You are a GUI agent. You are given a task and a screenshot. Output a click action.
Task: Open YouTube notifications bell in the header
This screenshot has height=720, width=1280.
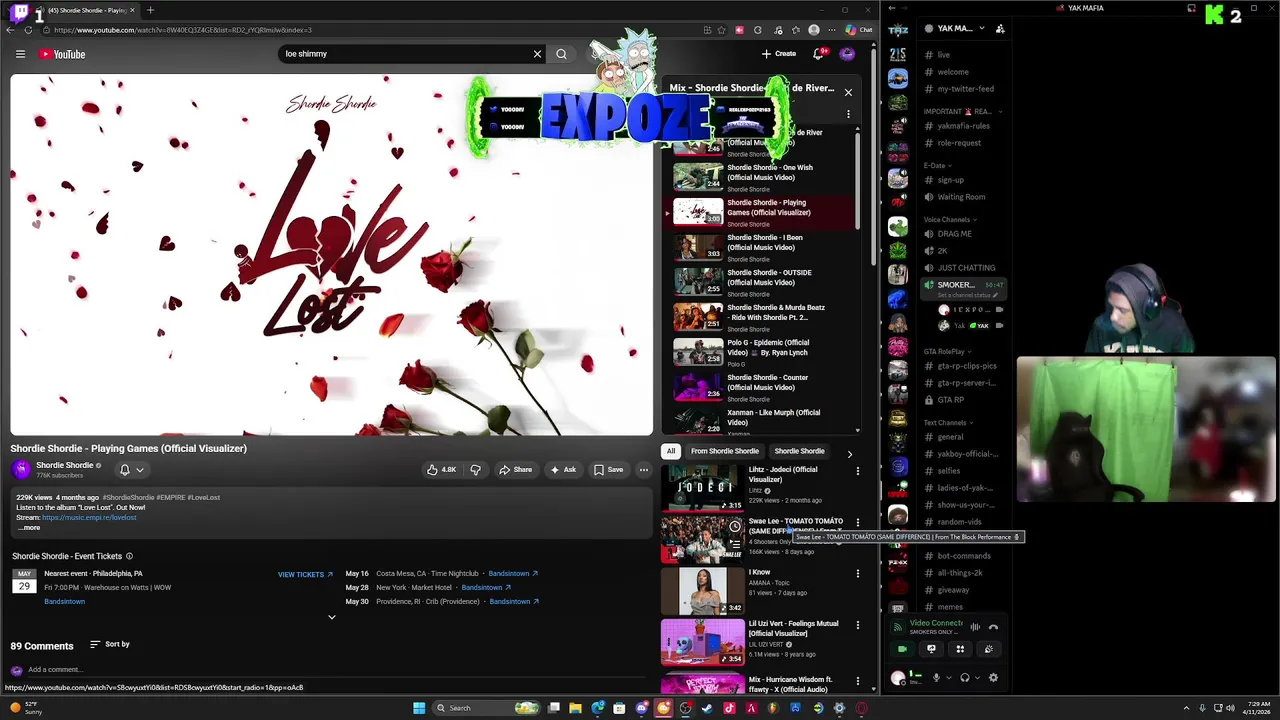click(819, 54)
